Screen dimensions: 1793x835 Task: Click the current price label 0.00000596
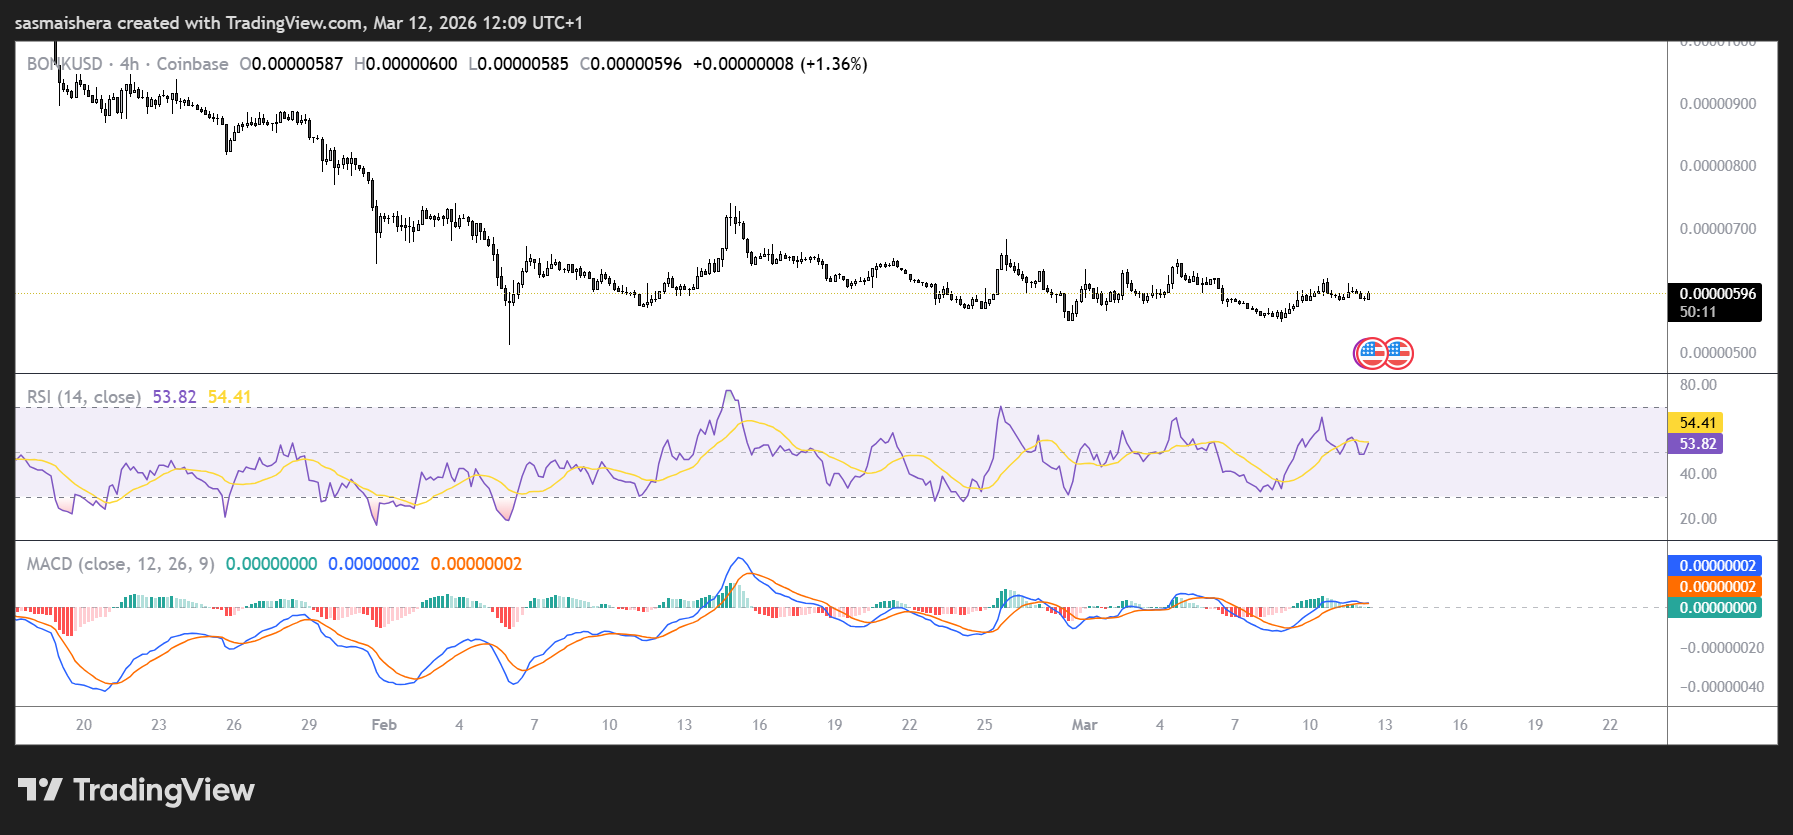pos(1717,294)
